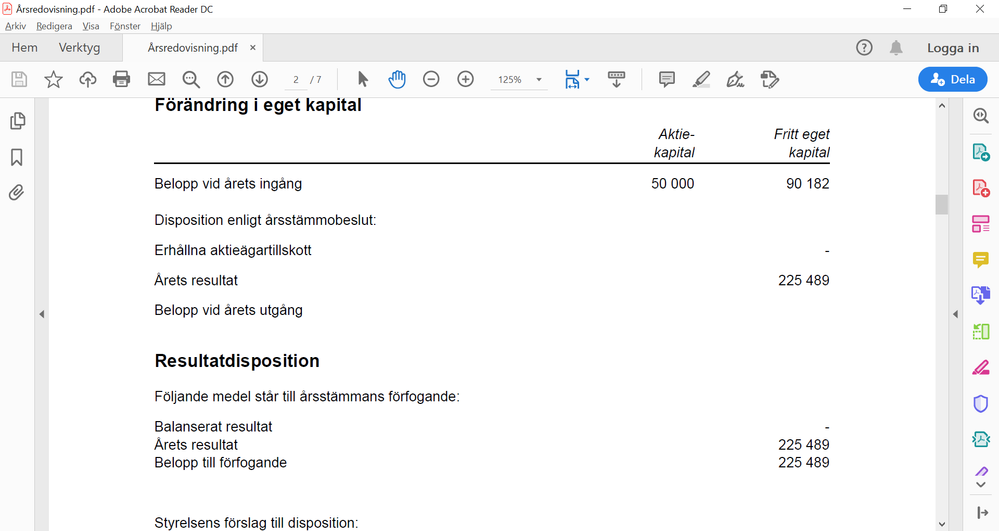Upload file to cloud icon
The height and width of the screenshot is (531, 999).
pos(88,80)
